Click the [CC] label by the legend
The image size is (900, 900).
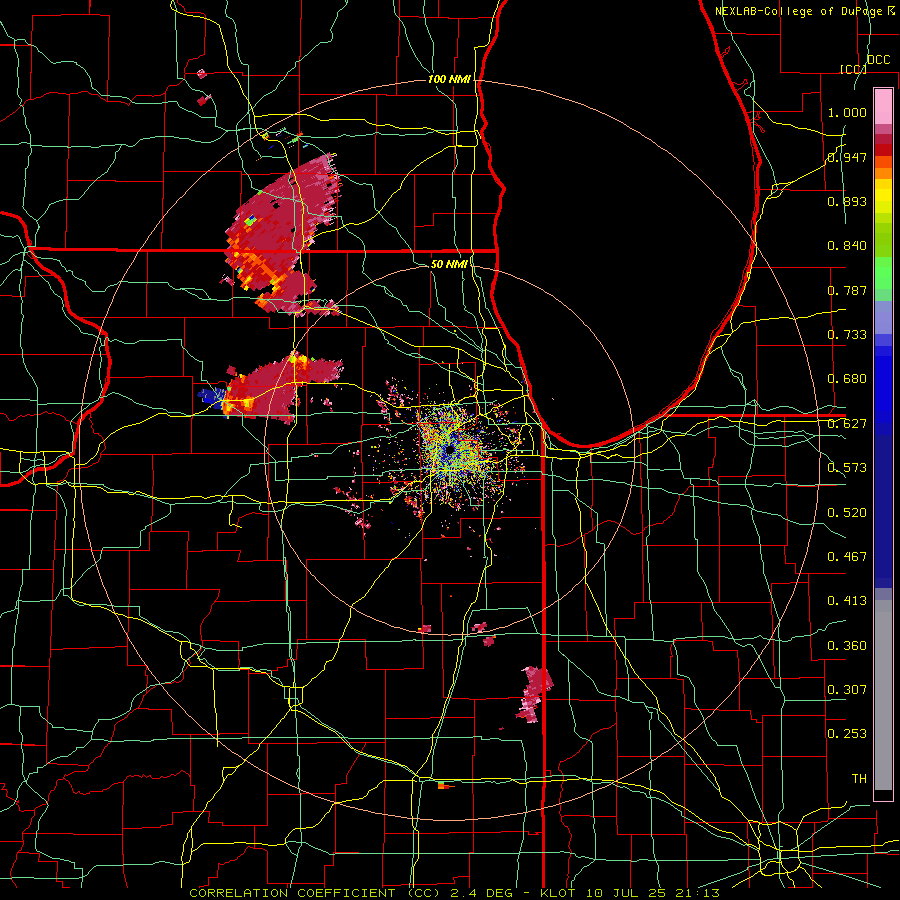(x=853, y=69)
